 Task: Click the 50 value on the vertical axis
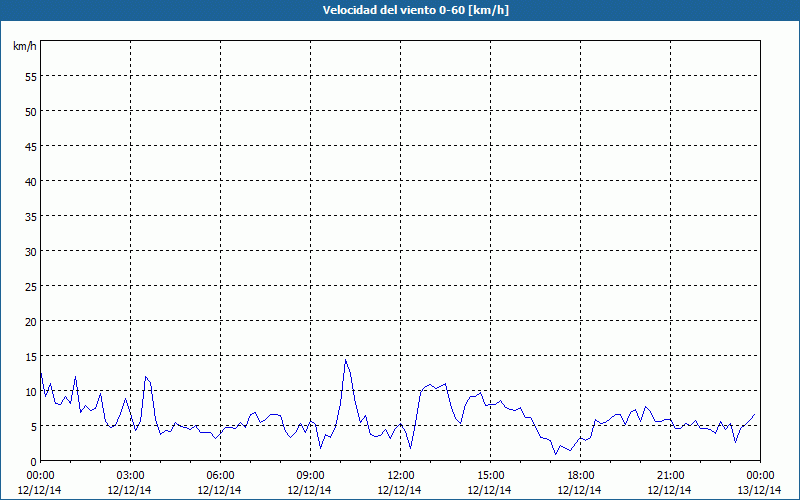(31, 112)
